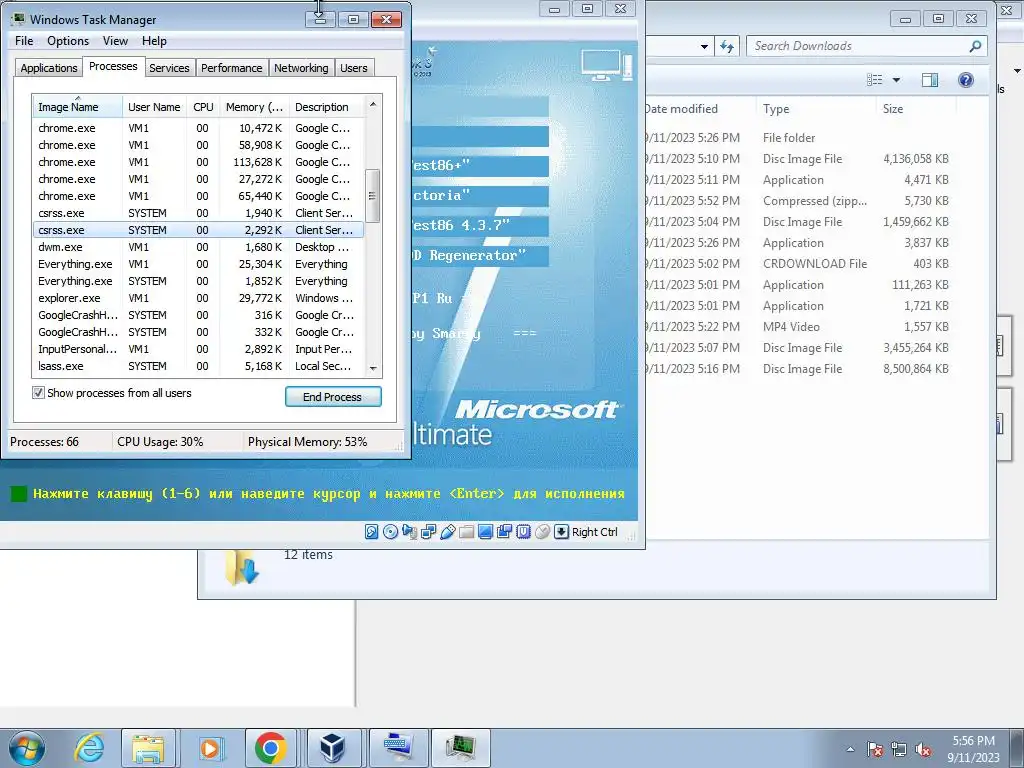Switch to the Applications tab
This screenshot has width=1024, height=768.
click(48, 68)
